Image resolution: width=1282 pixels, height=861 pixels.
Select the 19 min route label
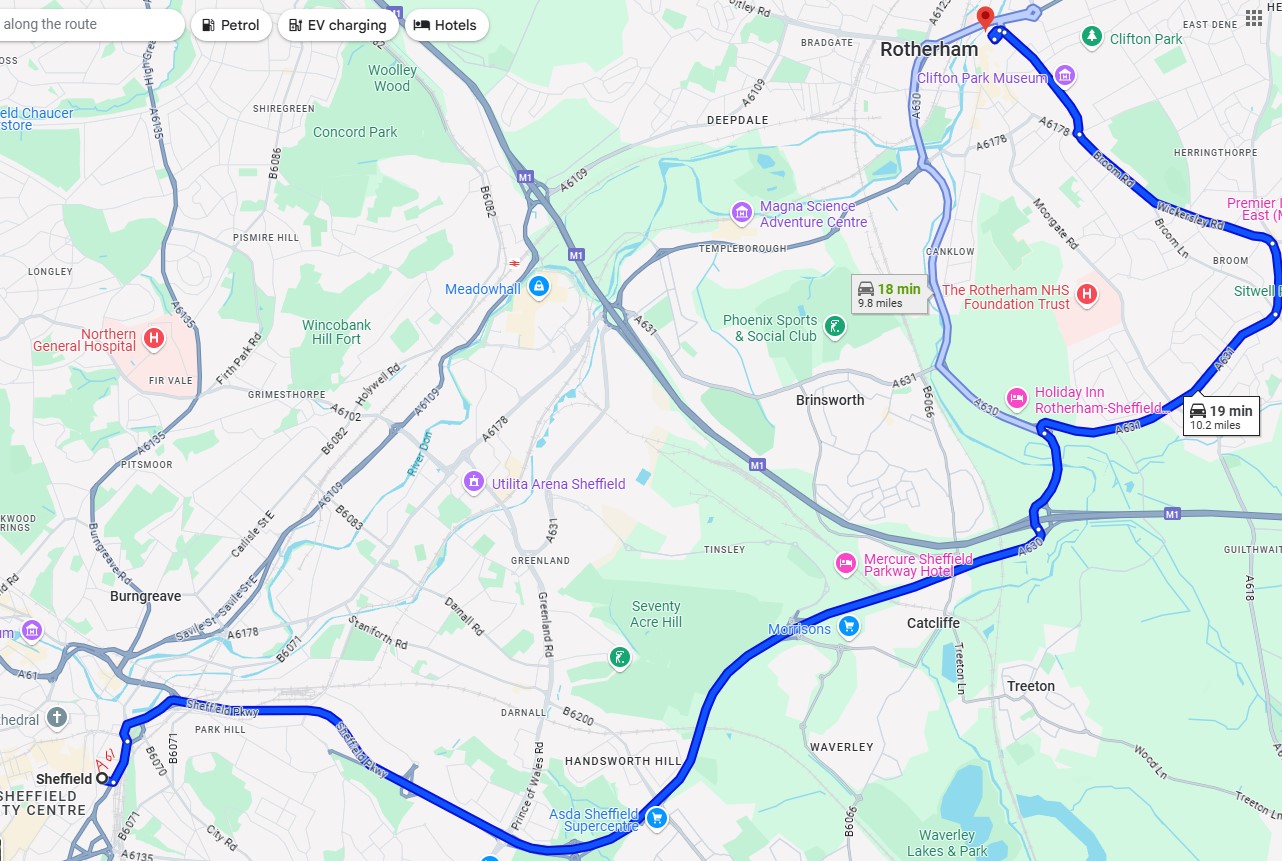(x=1221, y=416)
